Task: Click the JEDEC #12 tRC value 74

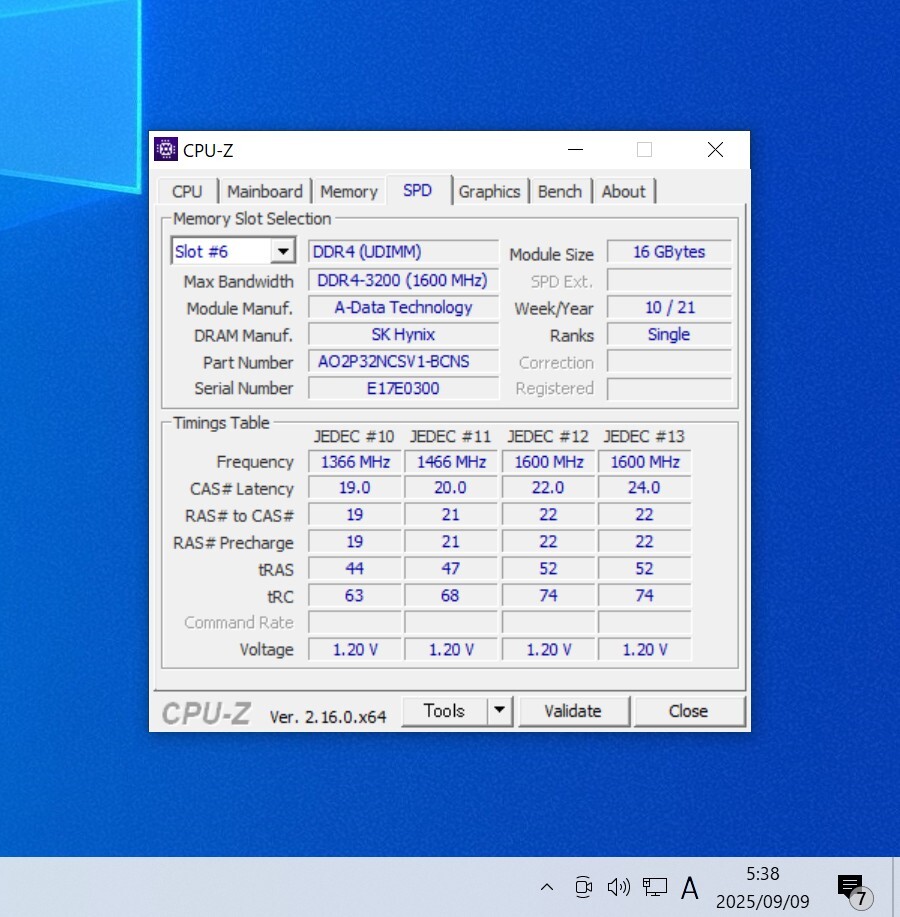Action: (x=549, y=595)
